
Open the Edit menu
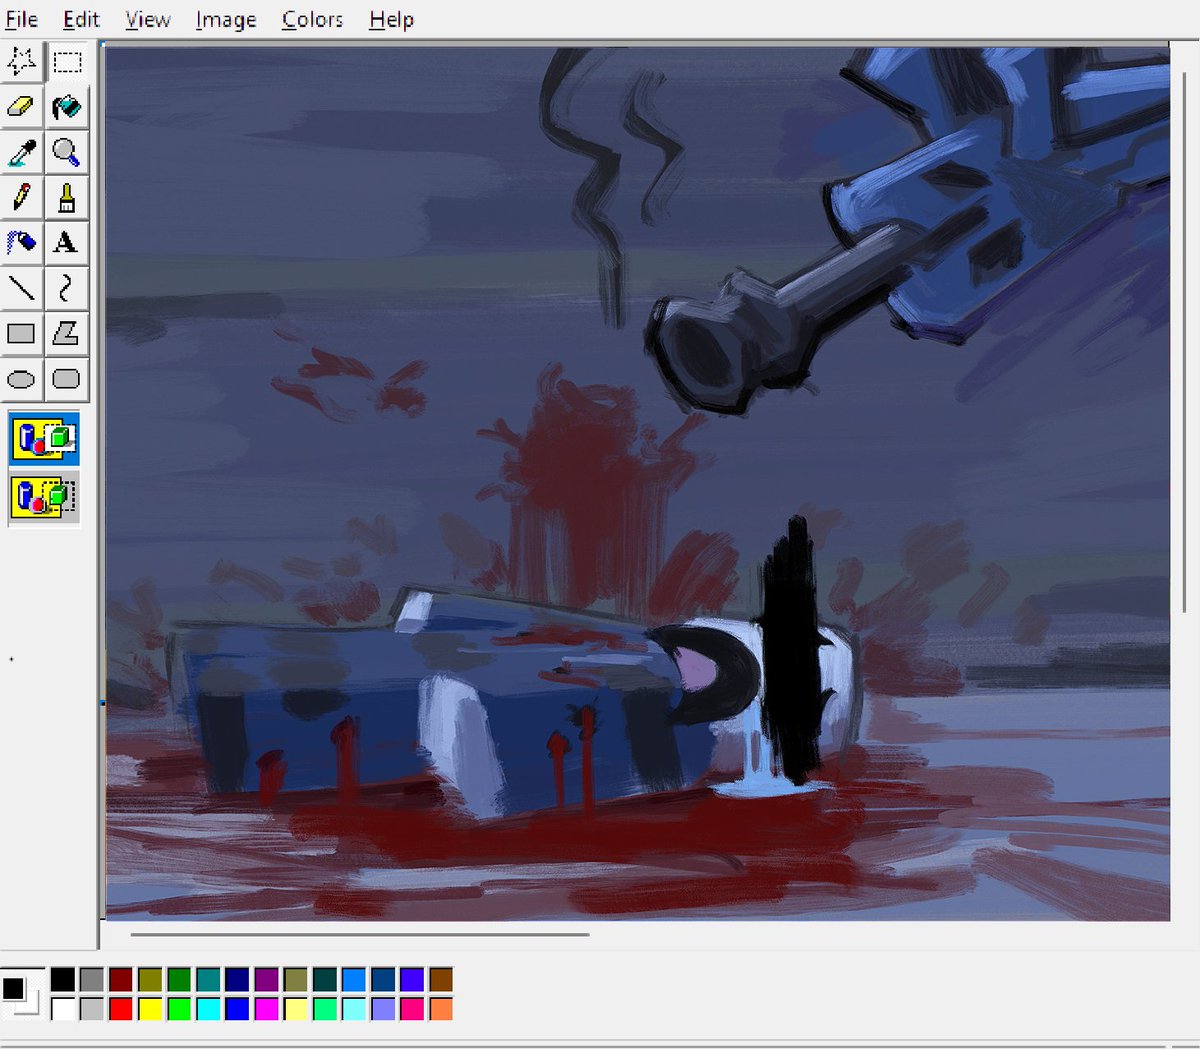pyautogui.click(x=81, y=19)
